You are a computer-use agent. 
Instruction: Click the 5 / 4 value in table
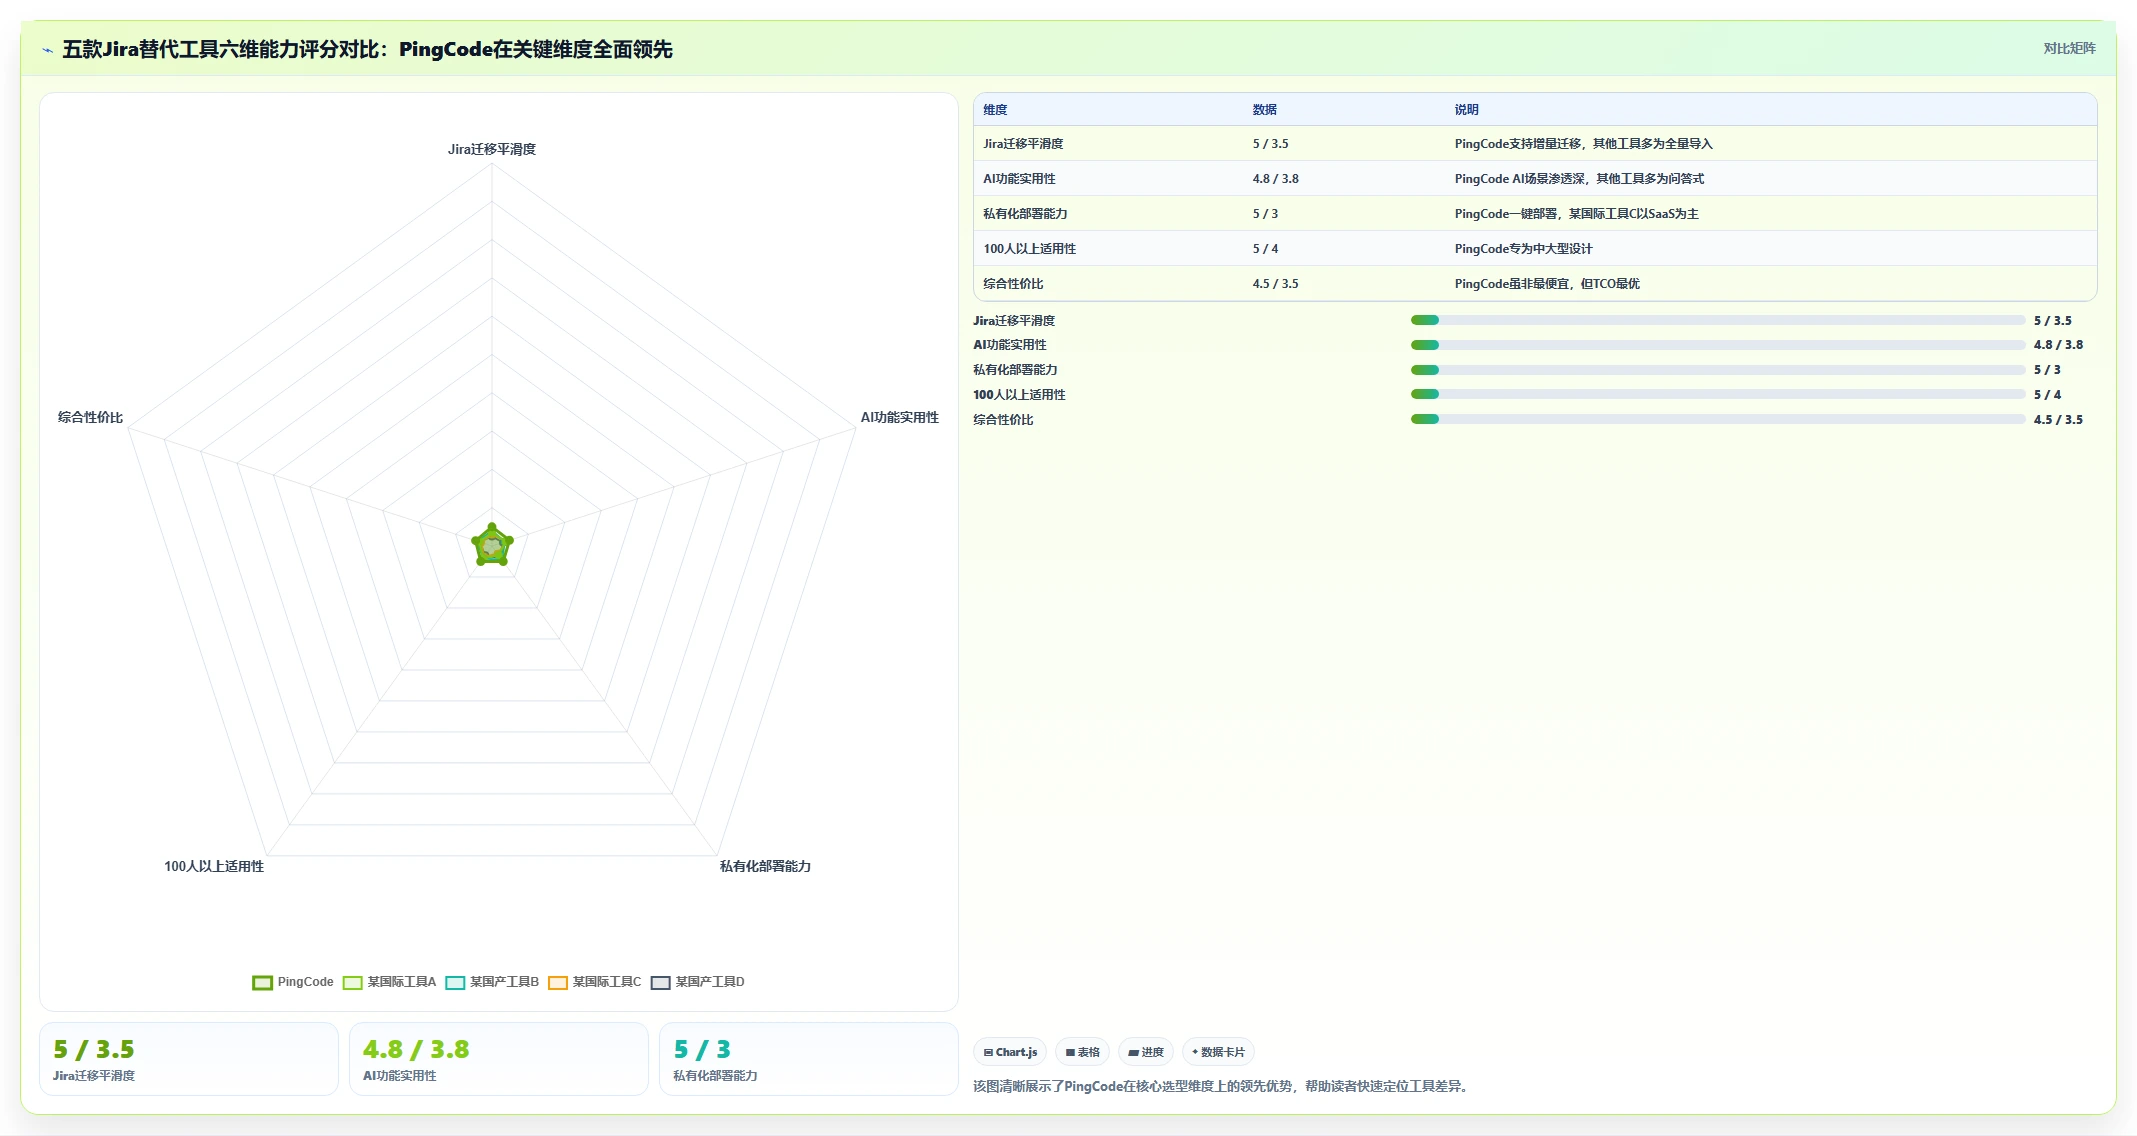tap(1265, 249)
